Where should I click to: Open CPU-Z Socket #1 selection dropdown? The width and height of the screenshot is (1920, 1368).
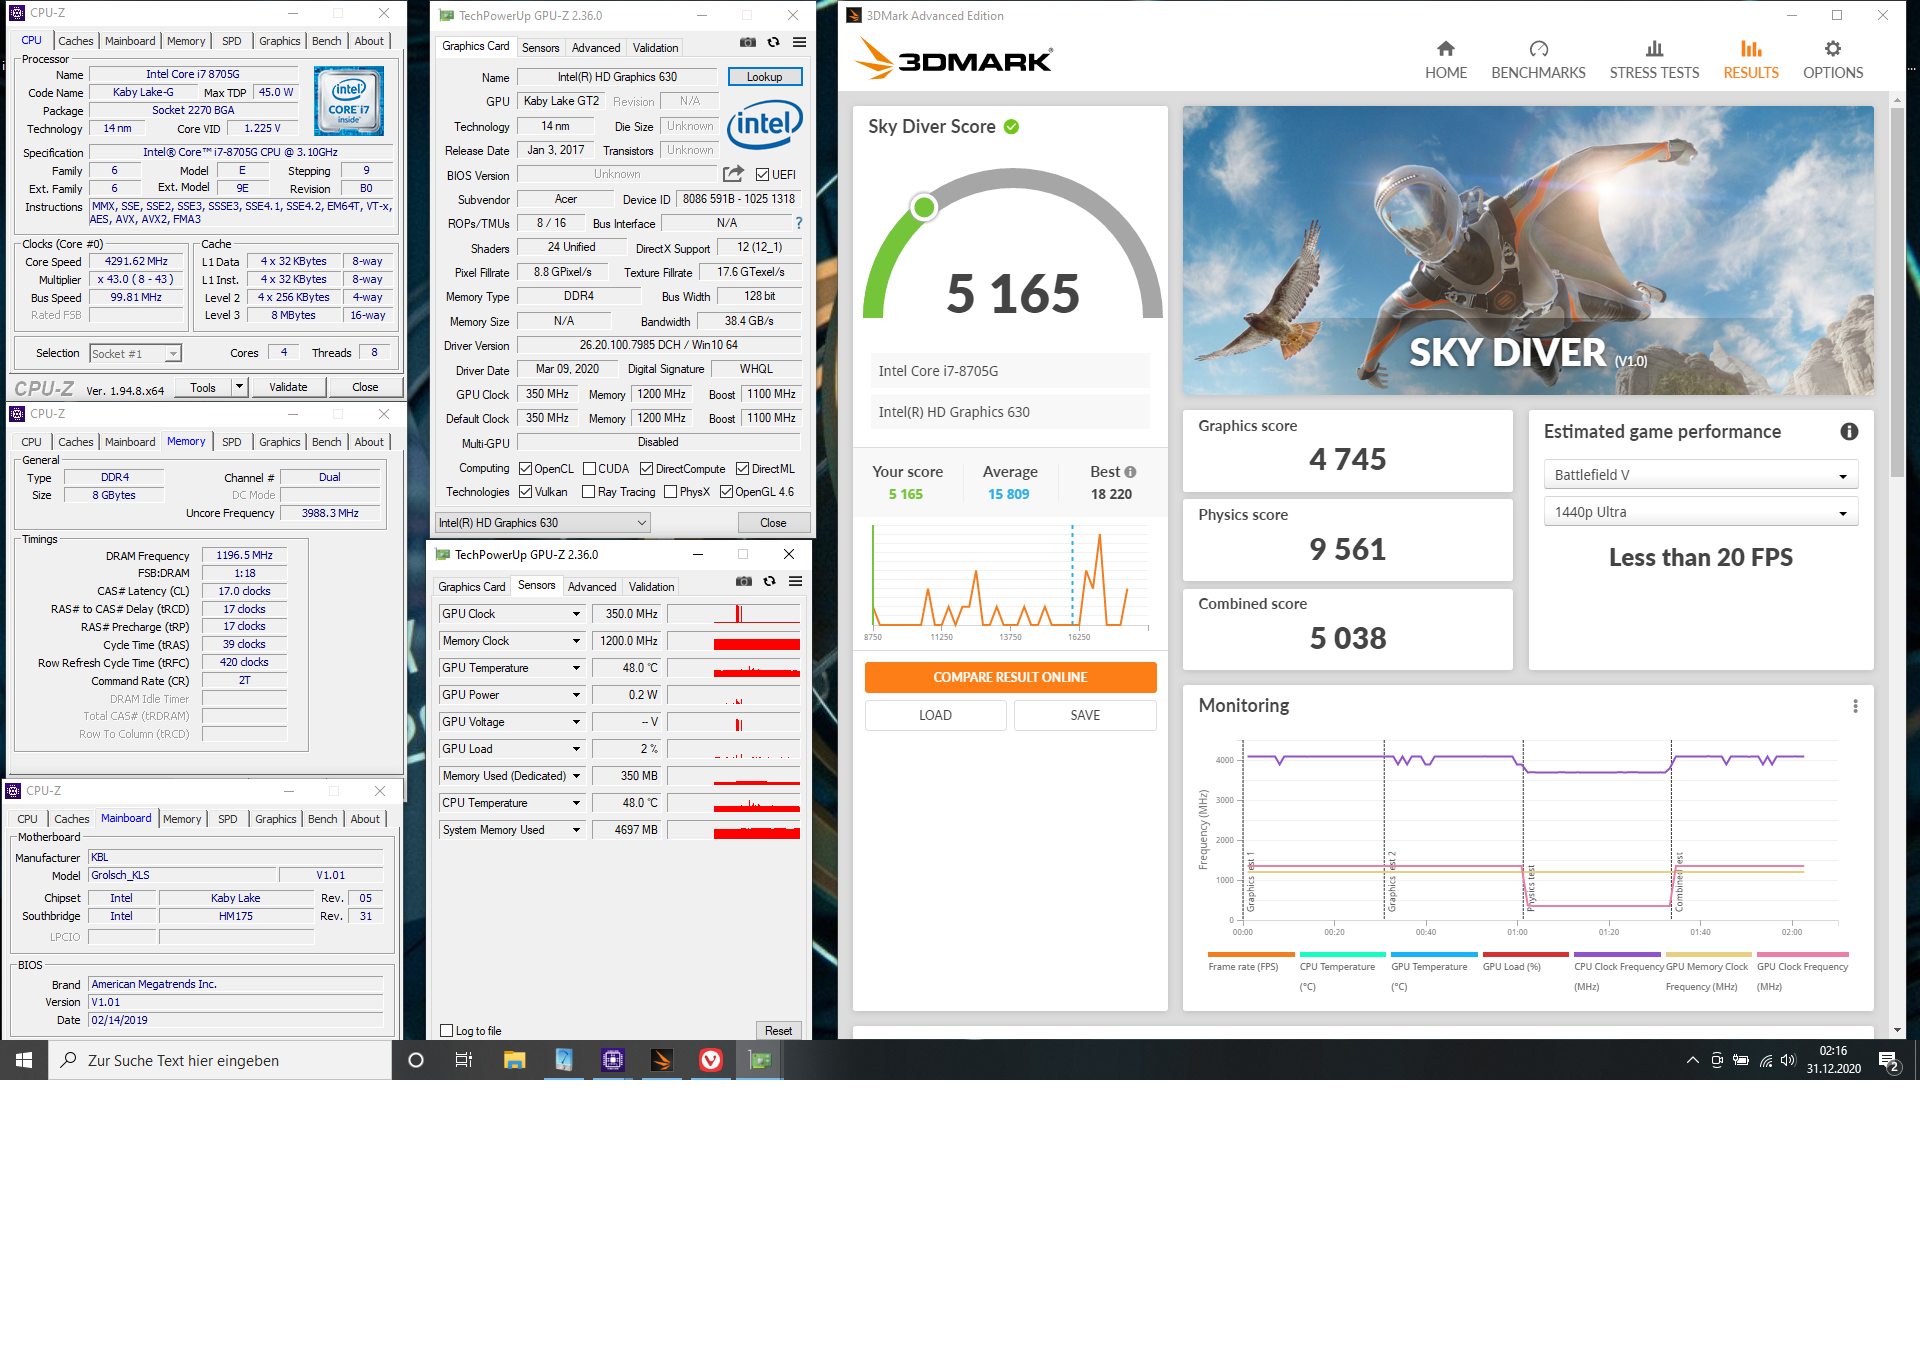135,354
